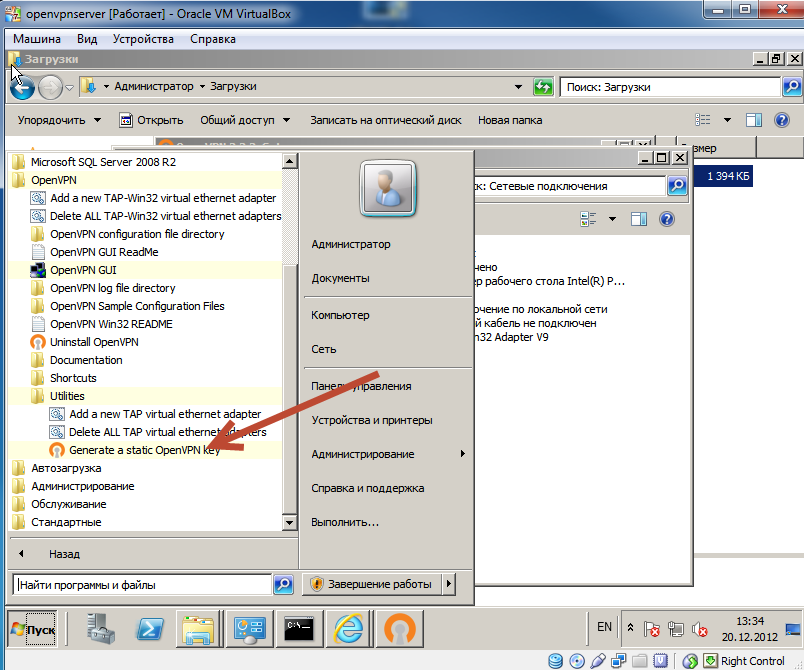Open shutdown options arrow next to Завершение работы
Image resolution: width=804 pixels, height=670 pixels.
coord(449,584)
